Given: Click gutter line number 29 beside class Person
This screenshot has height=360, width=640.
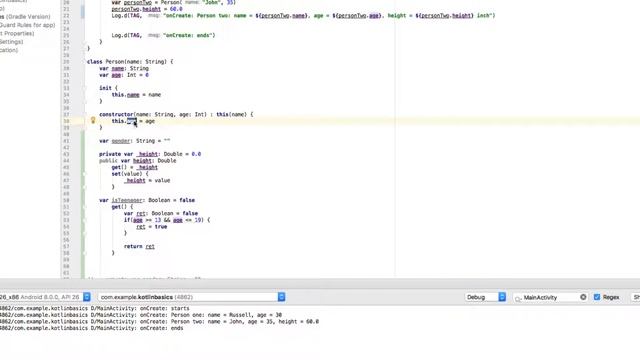Looking at the screenshot, I should point(66,62).
